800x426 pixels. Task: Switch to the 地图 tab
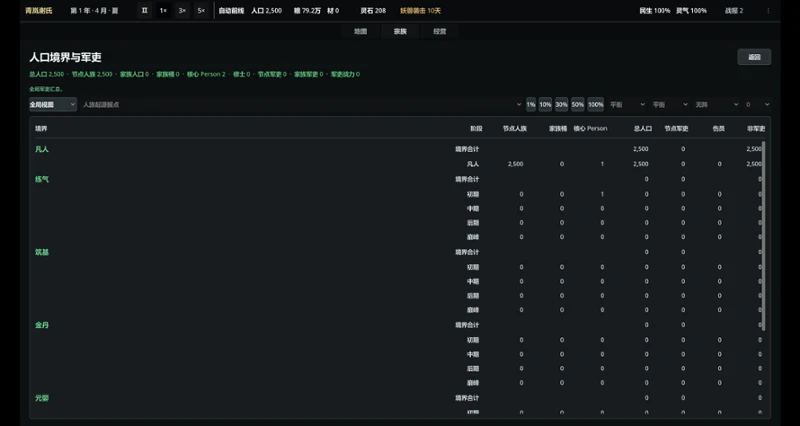[x=361, y=31]
